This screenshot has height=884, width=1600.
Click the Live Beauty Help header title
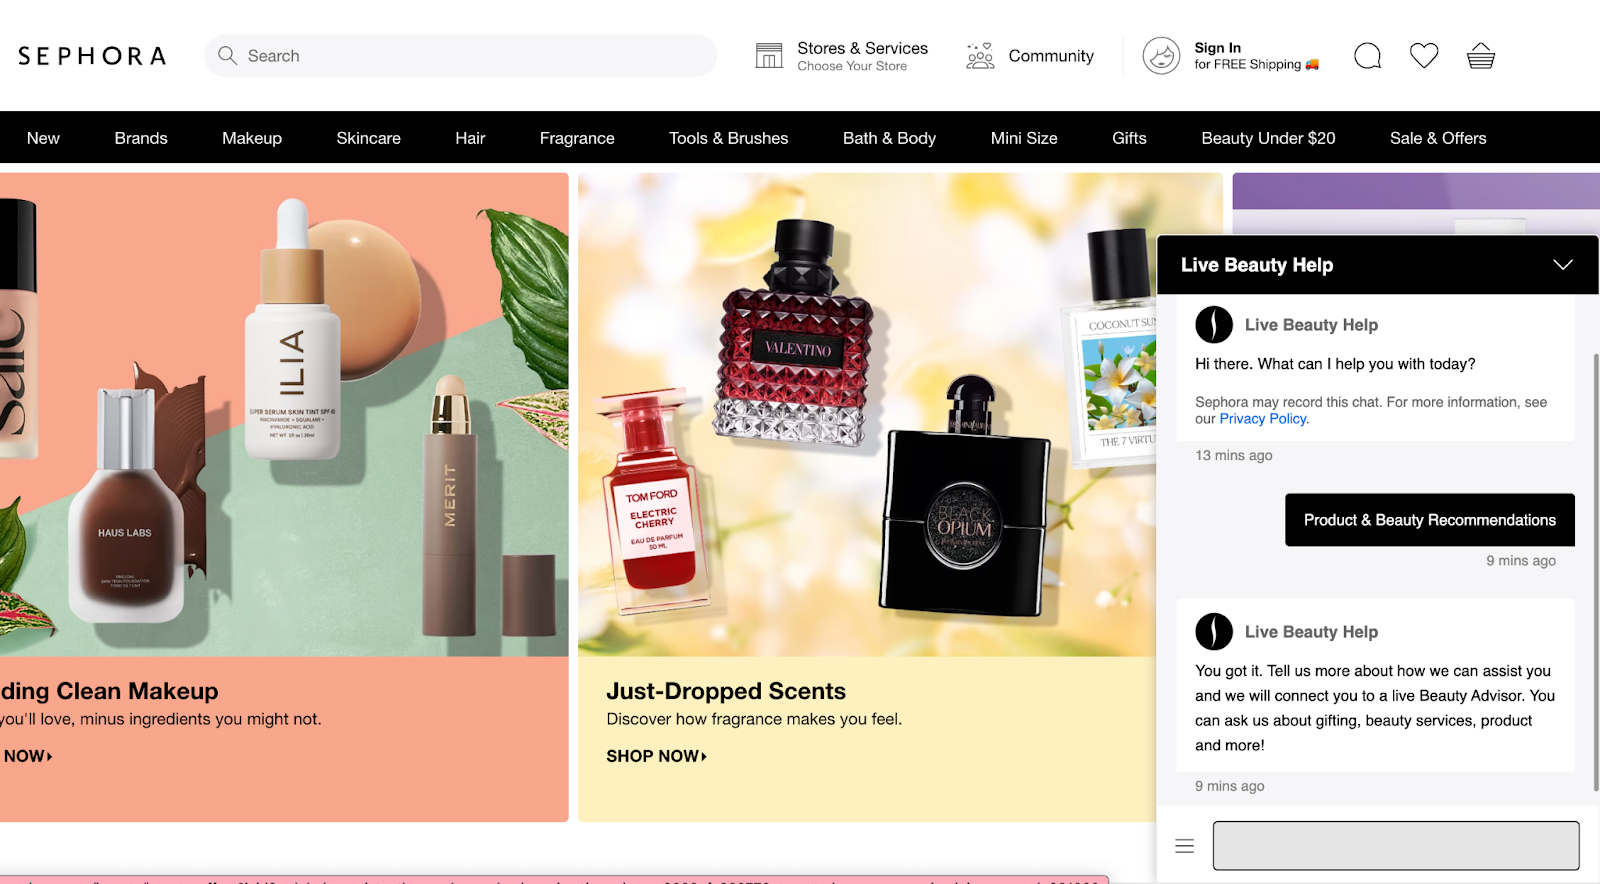[x=1257, y=265]
